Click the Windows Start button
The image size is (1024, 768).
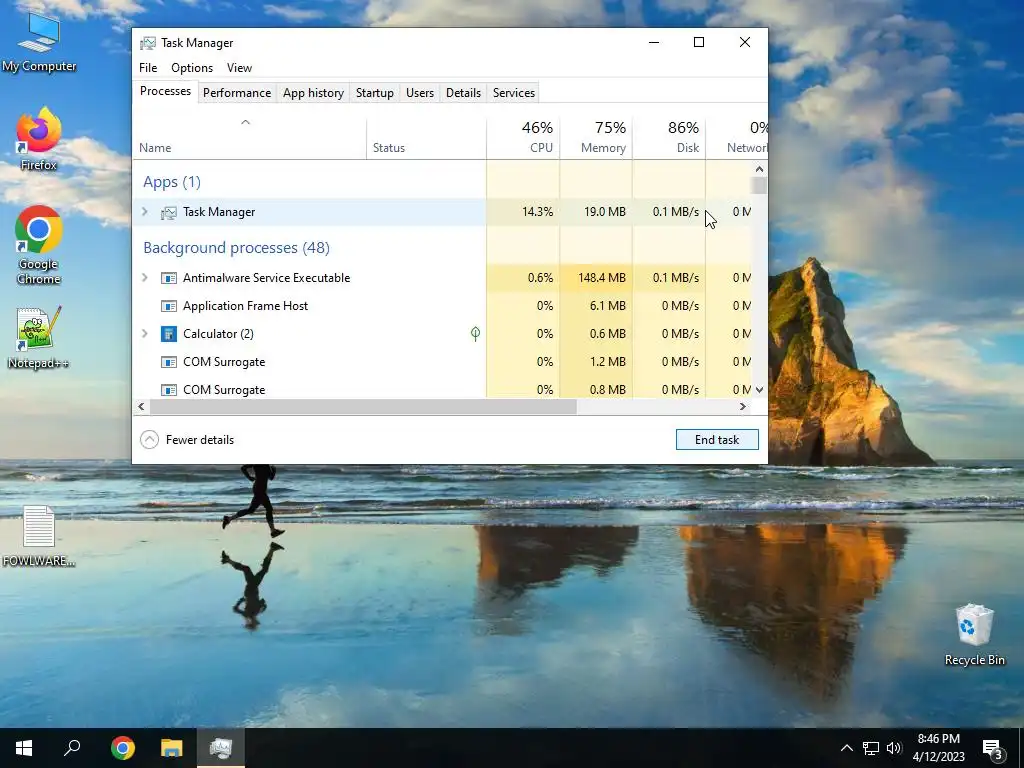click(24, 748)
